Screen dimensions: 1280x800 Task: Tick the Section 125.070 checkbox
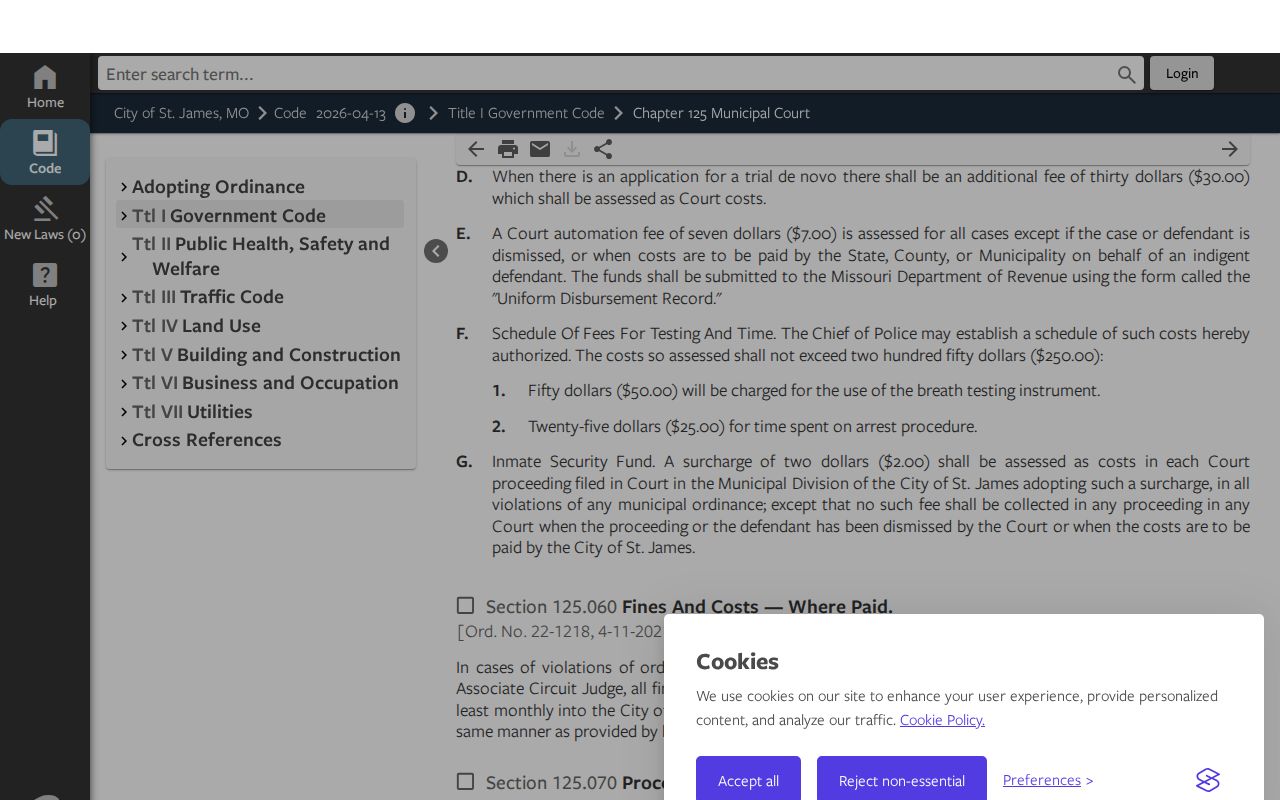pyautogui.click(x=465, y=781)
